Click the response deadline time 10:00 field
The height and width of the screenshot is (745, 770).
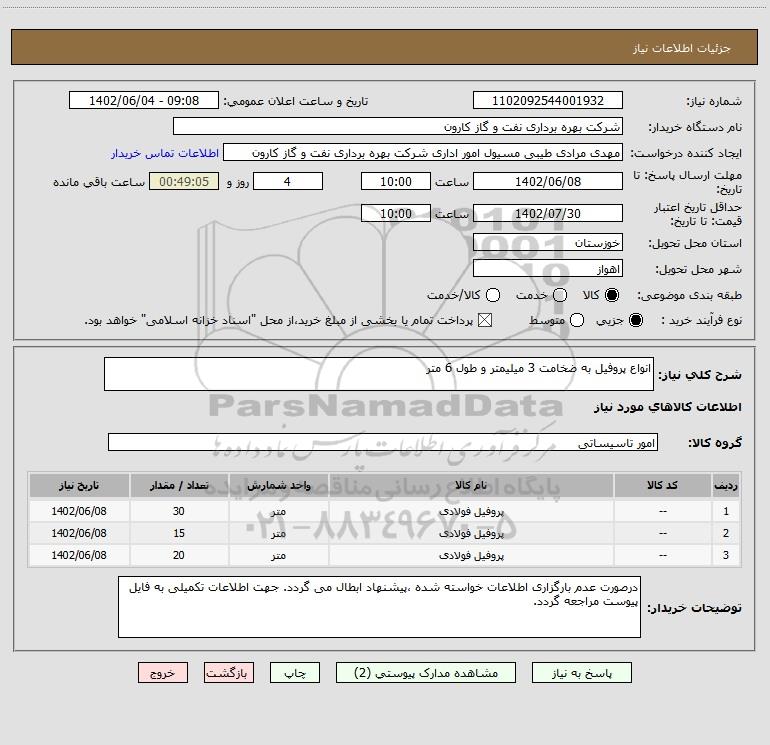[396, 181]
